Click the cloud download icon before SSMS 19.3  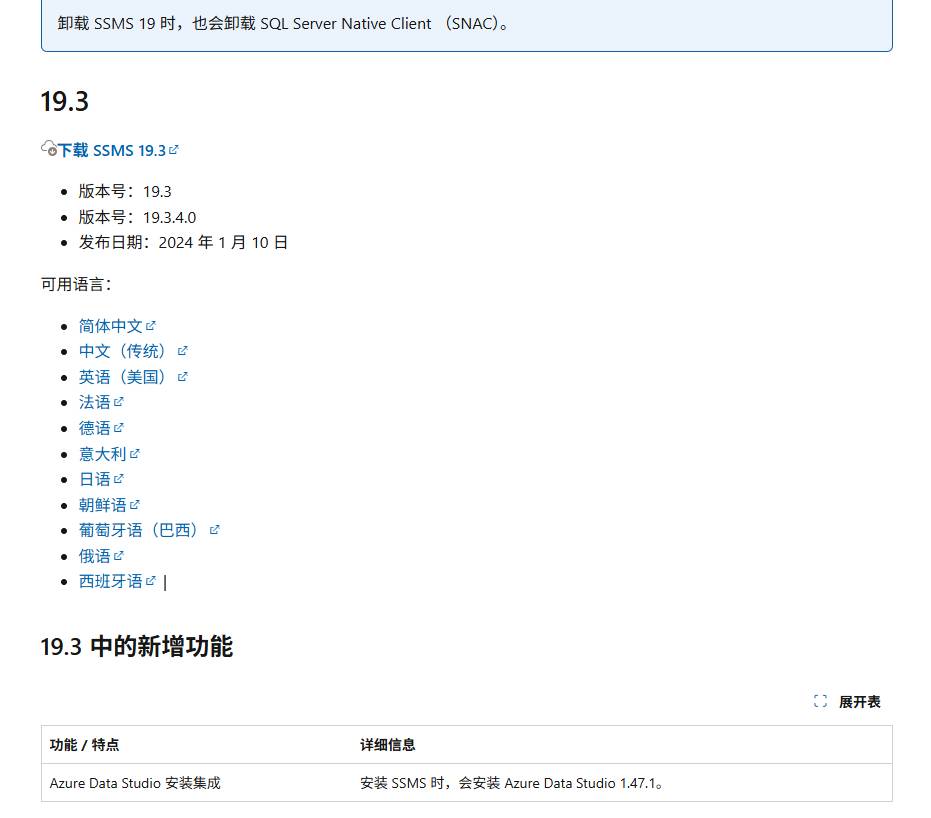coord(48,149)
